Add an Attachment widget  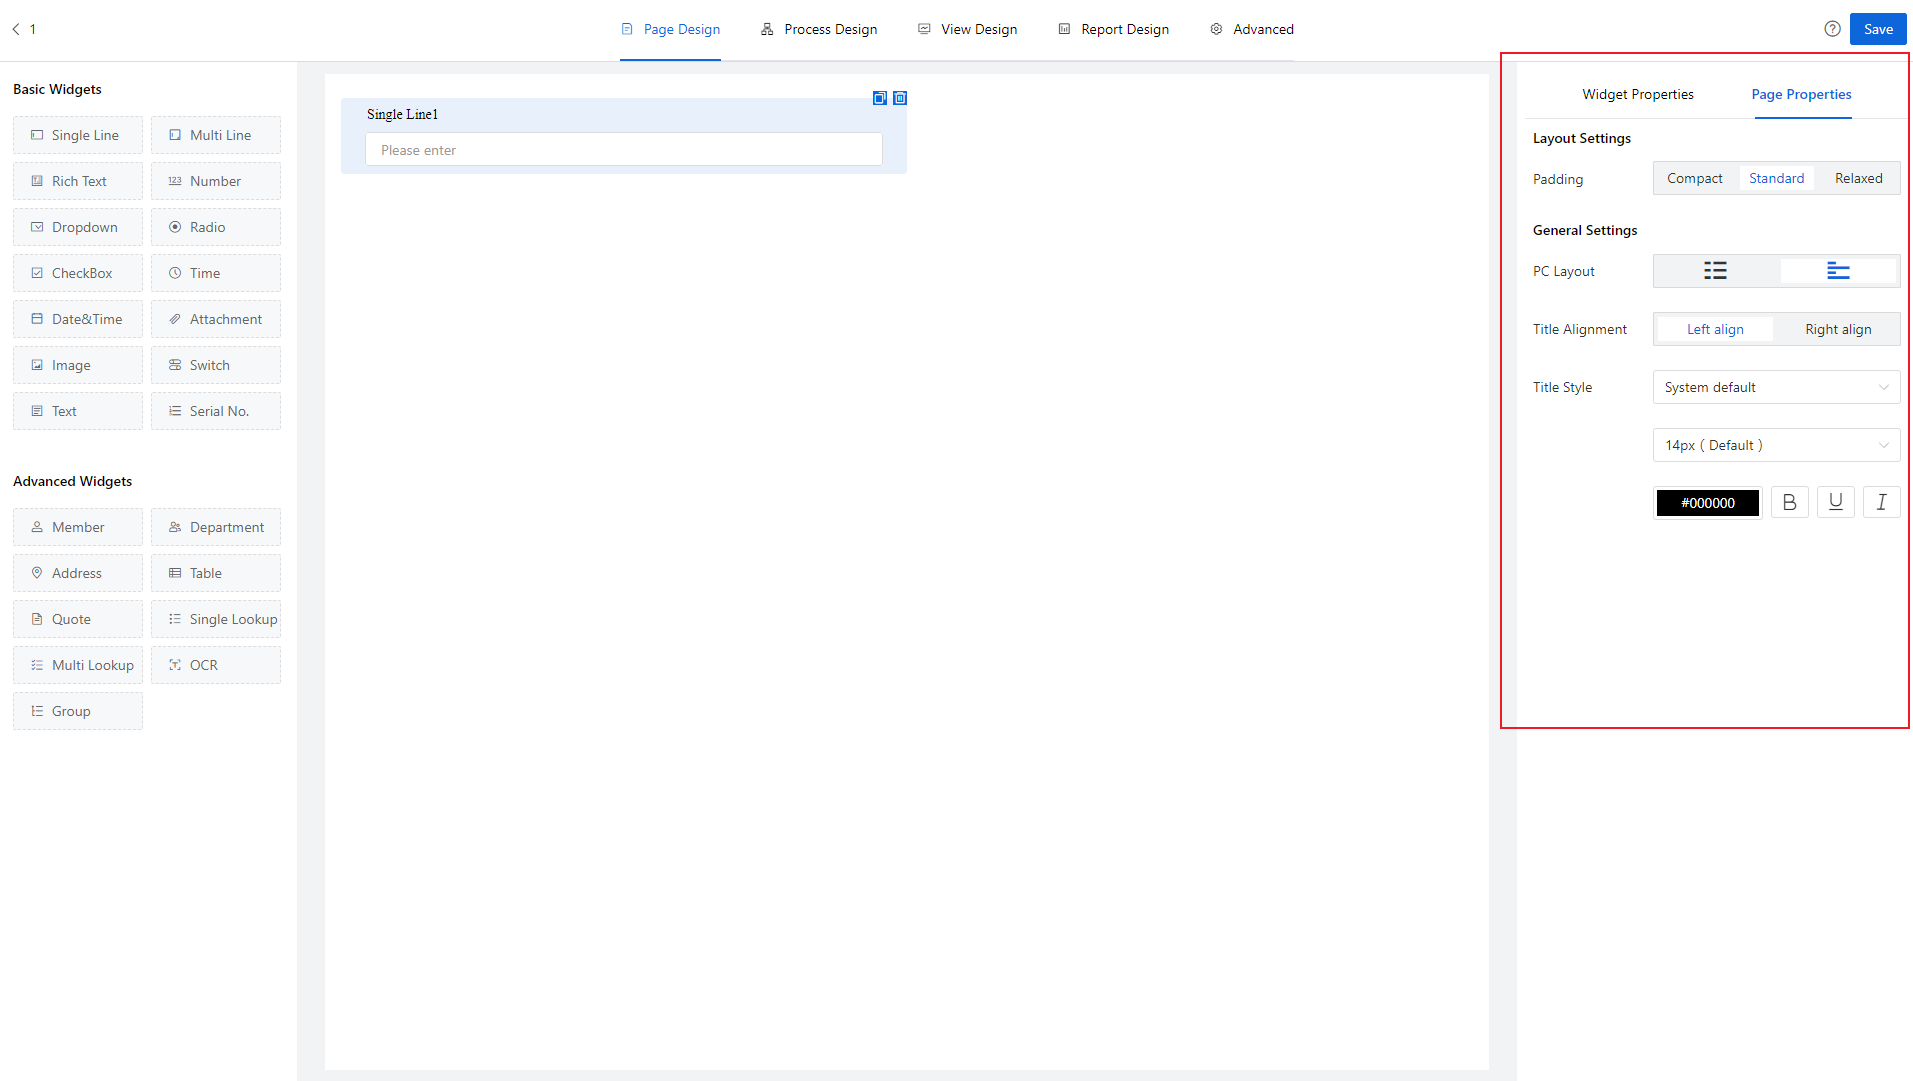[x=216, y=319]
